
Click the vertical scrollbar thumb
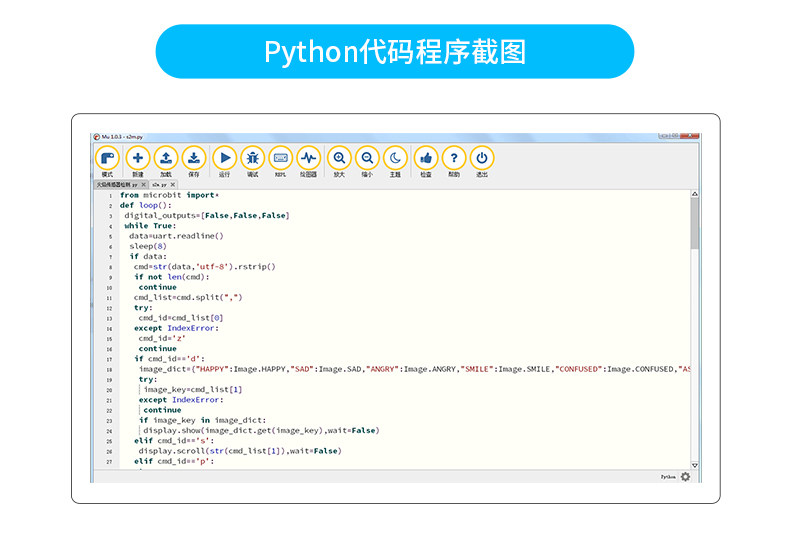695,223
